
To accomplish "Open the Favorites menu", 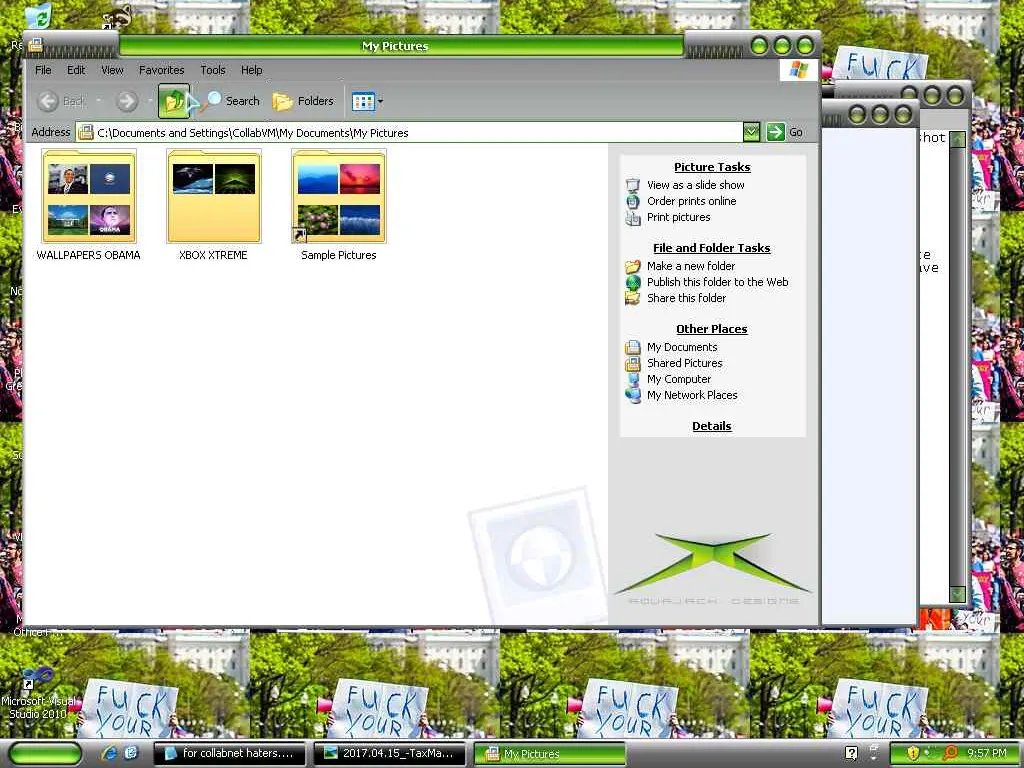I will tap(161, 70).
